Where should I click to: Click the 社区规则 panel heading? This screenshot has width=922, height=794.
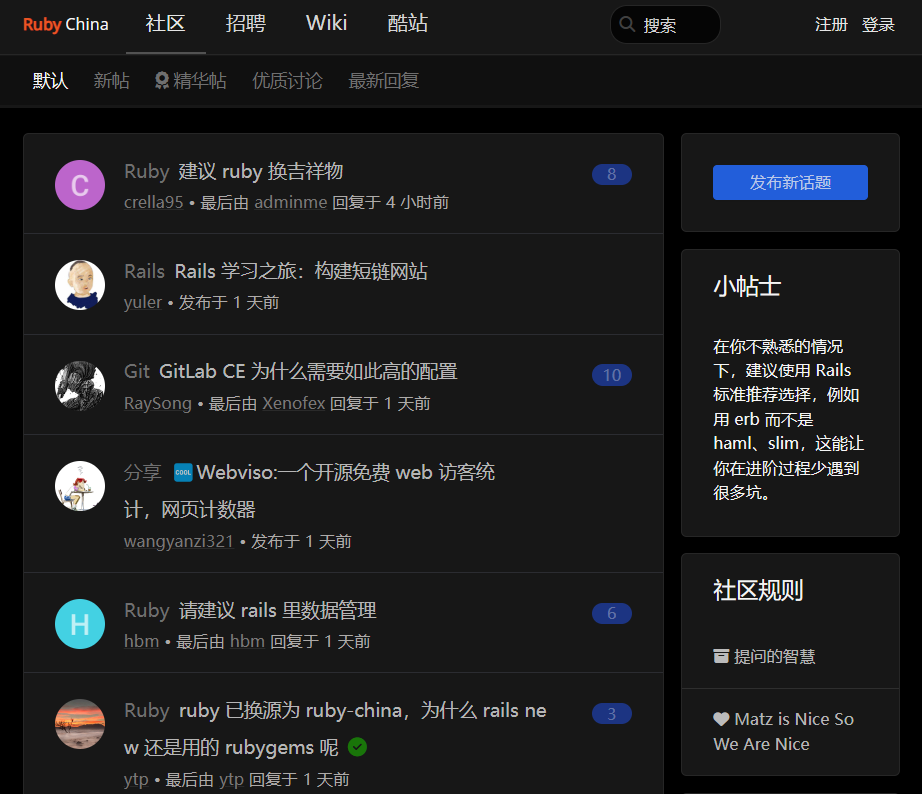[758, 590]
